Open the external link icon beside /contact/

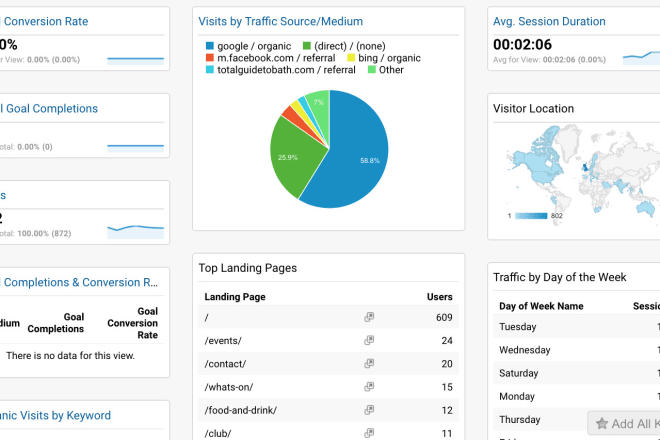[x=369, y=363]
